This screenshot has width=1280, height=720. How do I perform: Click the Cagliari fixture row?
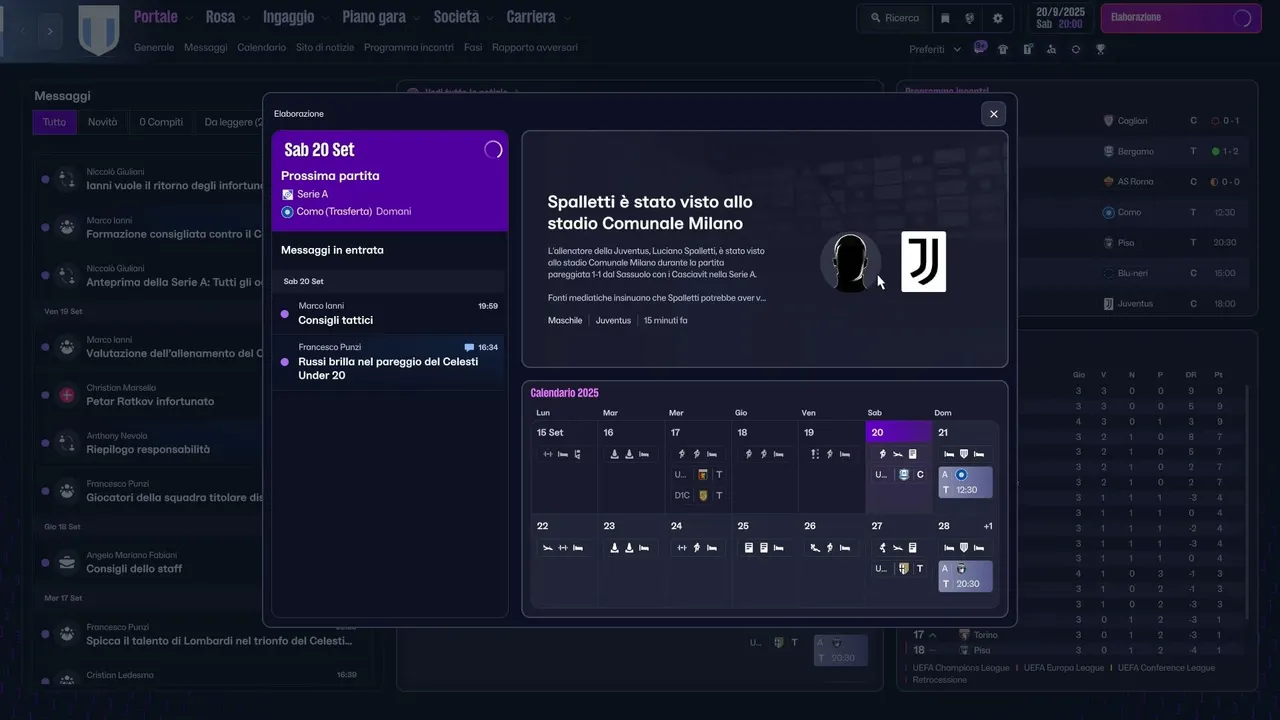click(1172, 121)
